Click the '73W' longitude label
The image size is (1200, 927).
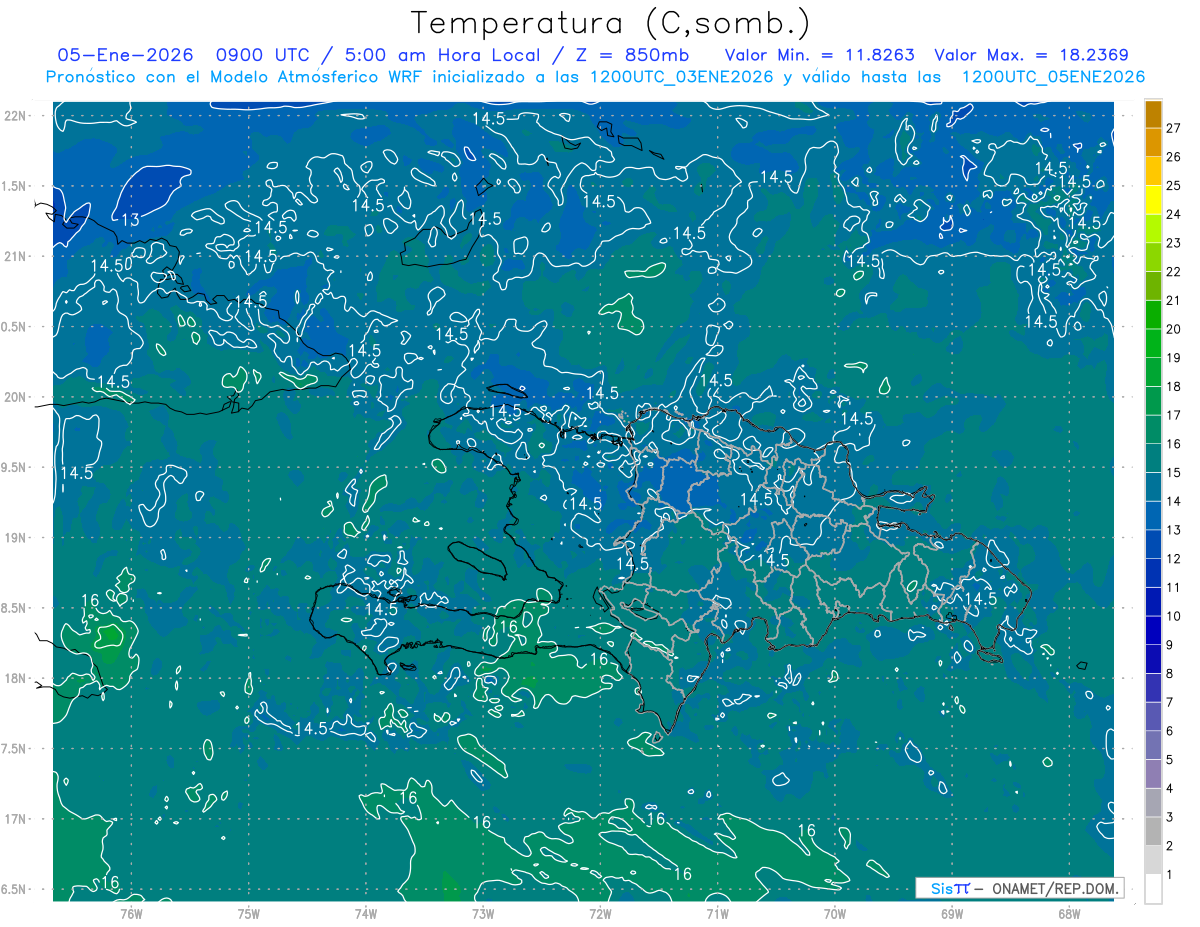tap(483, 915)
